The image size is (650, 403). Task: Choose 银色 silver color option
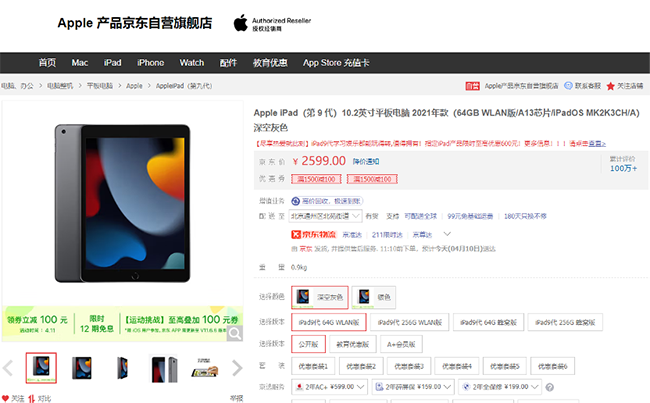(x=374, y=297)
